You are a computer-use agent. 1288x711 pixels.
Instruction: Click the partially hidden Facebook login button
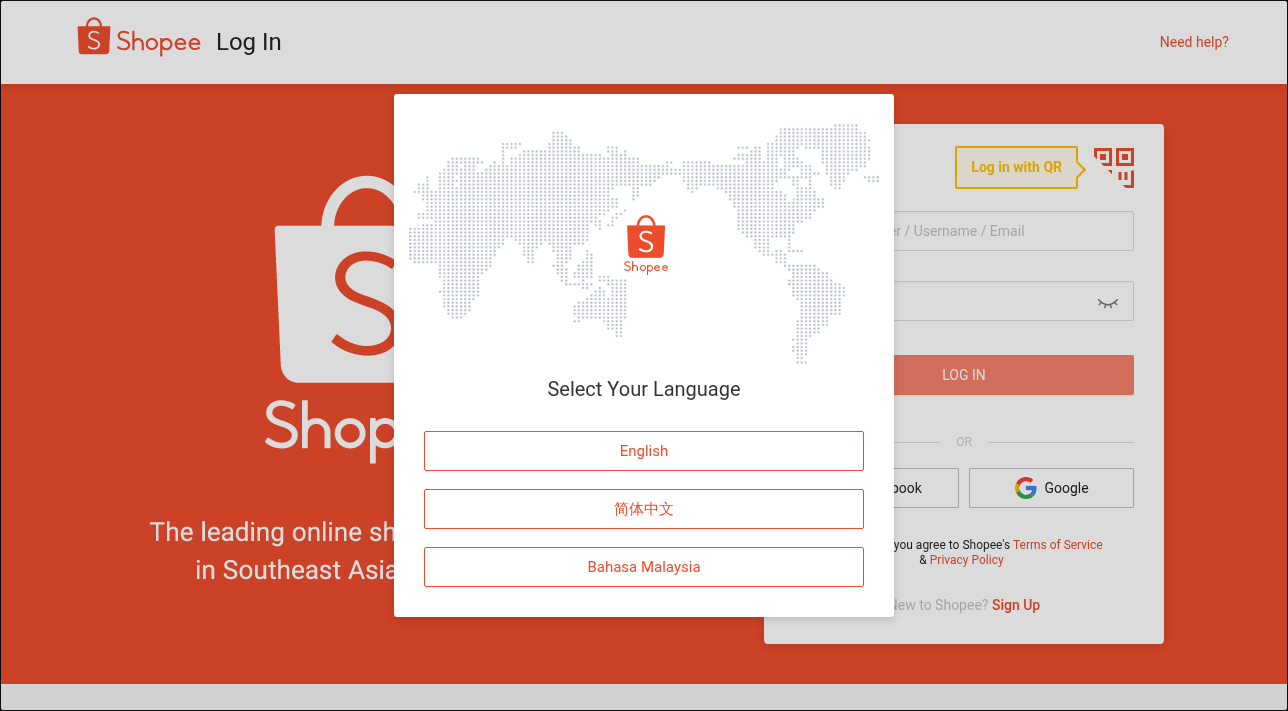point(926,488)
